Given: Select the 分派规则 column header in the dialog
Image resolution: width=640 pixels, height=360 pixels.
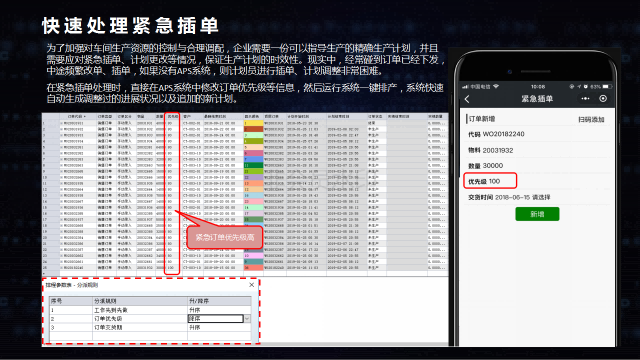Looking at the screenshot, I should (x=140, y=301).
